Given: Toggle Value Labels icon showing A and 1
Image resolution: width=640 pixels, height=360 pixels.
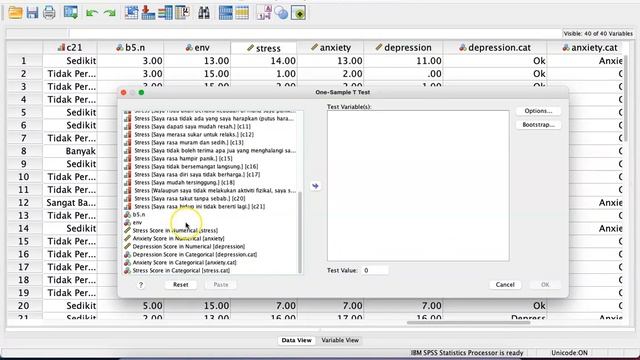Looking at the screenshot, I should click(x=264, y=13).
